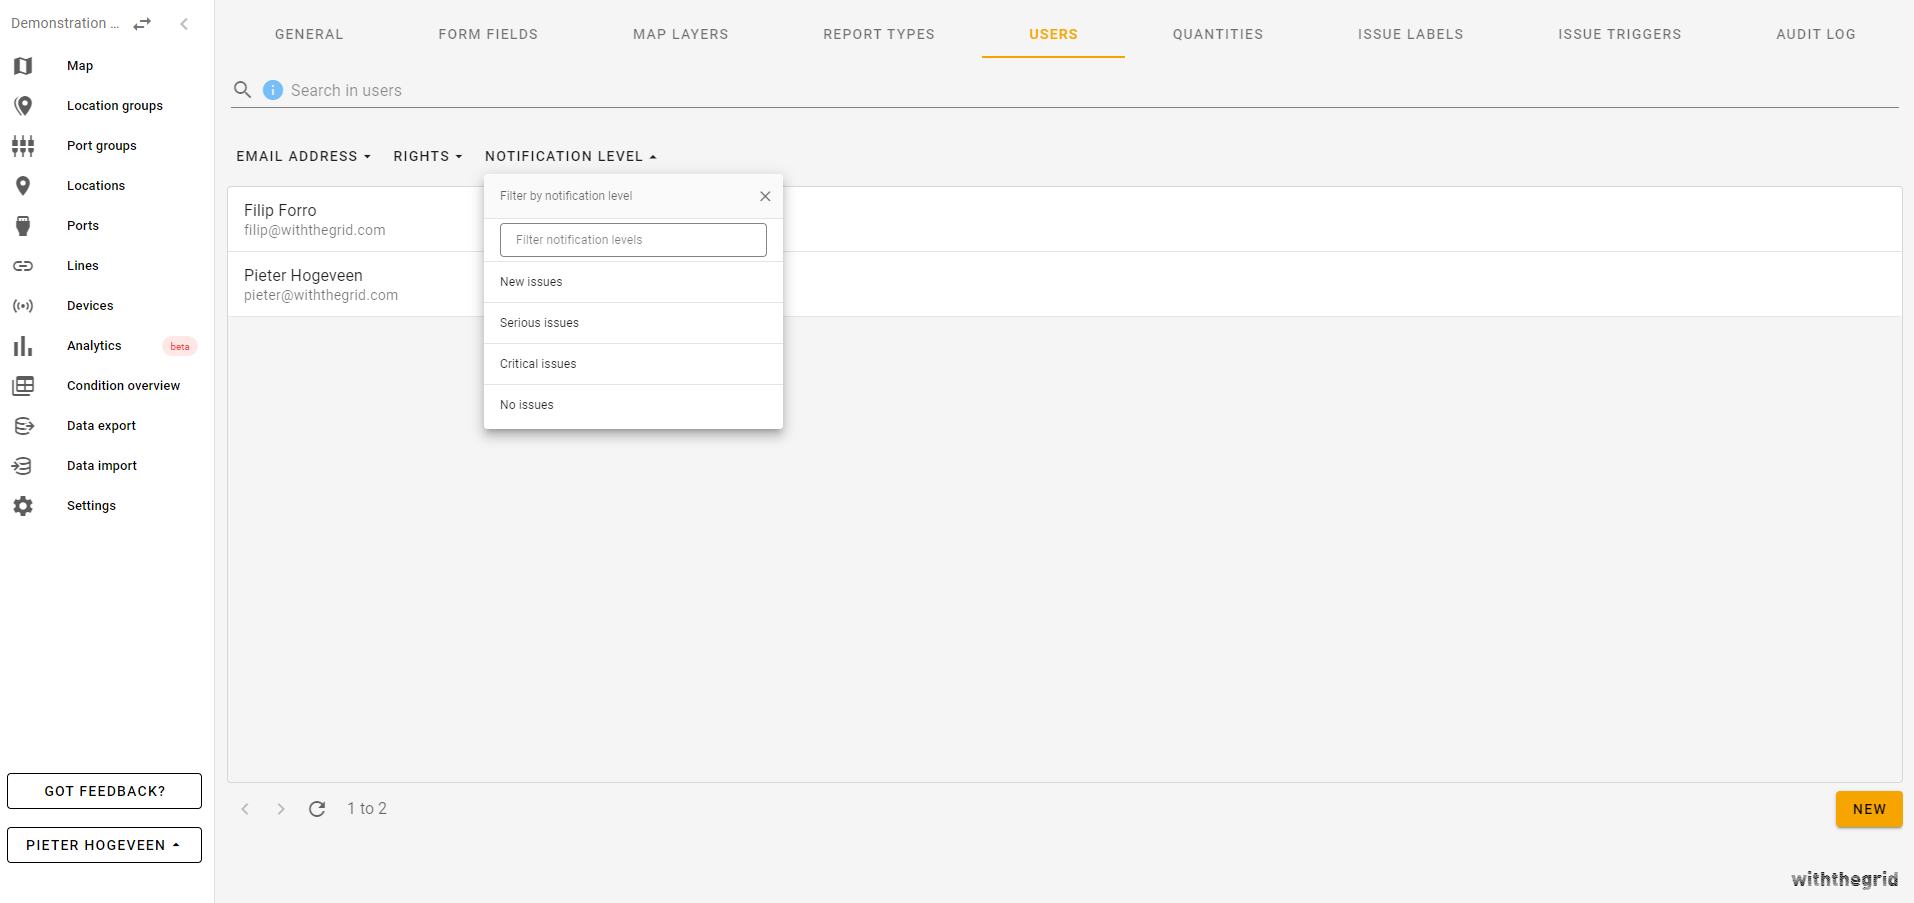
Task: Click the Got Feedback button
Action: pos(104,791)
